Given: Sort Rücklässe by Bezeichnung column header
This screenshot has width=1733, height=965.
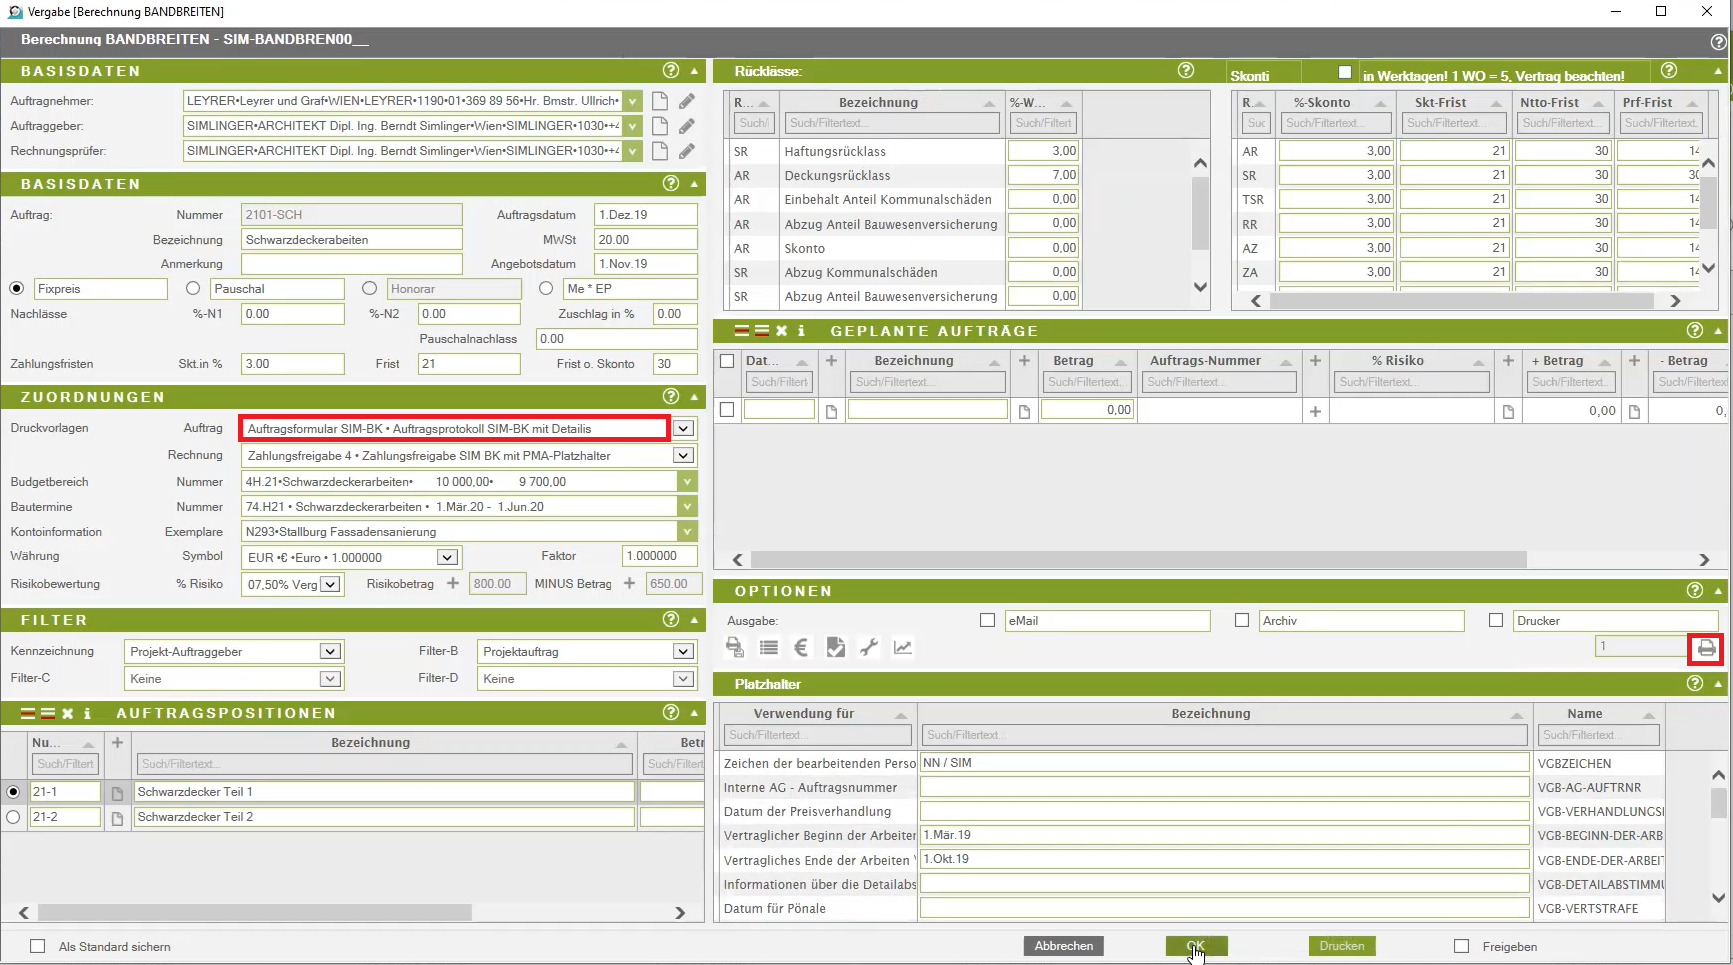Looking at the screenshot, I should [878, 103].
